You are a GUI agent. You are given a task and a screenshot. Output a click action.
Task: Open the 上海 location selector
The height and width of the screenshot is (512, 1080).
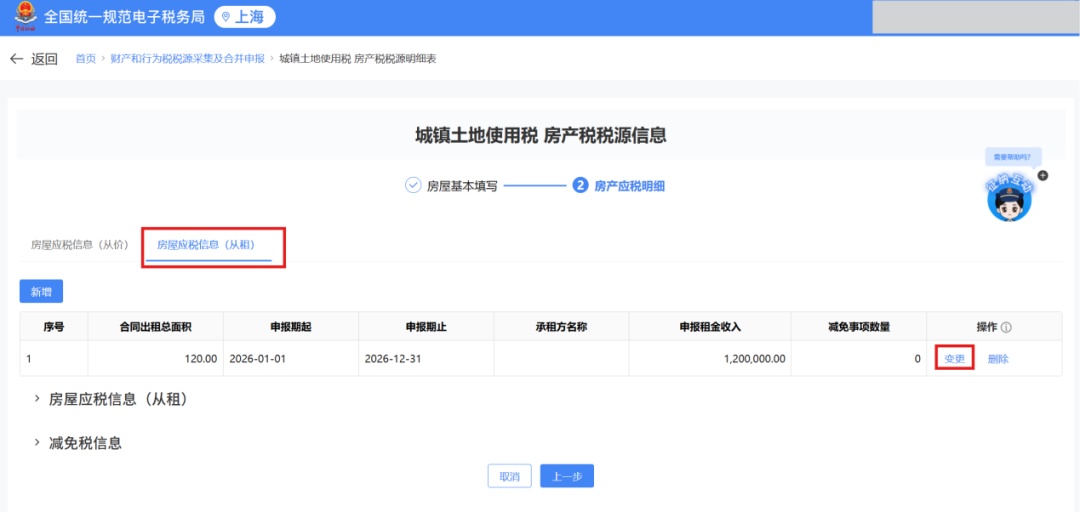[244, 17]
